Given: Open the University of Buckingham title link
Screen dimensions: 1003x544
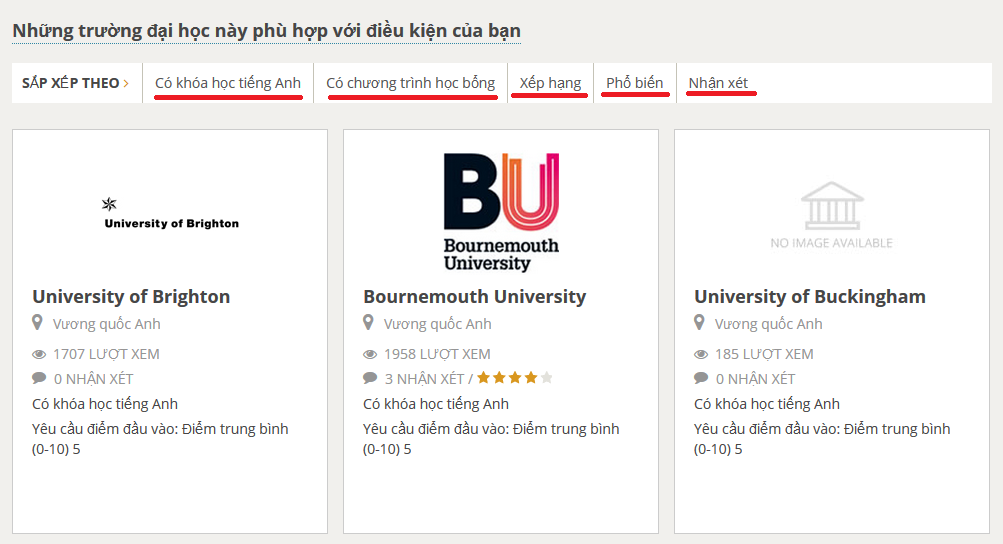Looking at the screenshot, I should pos(810,296).
